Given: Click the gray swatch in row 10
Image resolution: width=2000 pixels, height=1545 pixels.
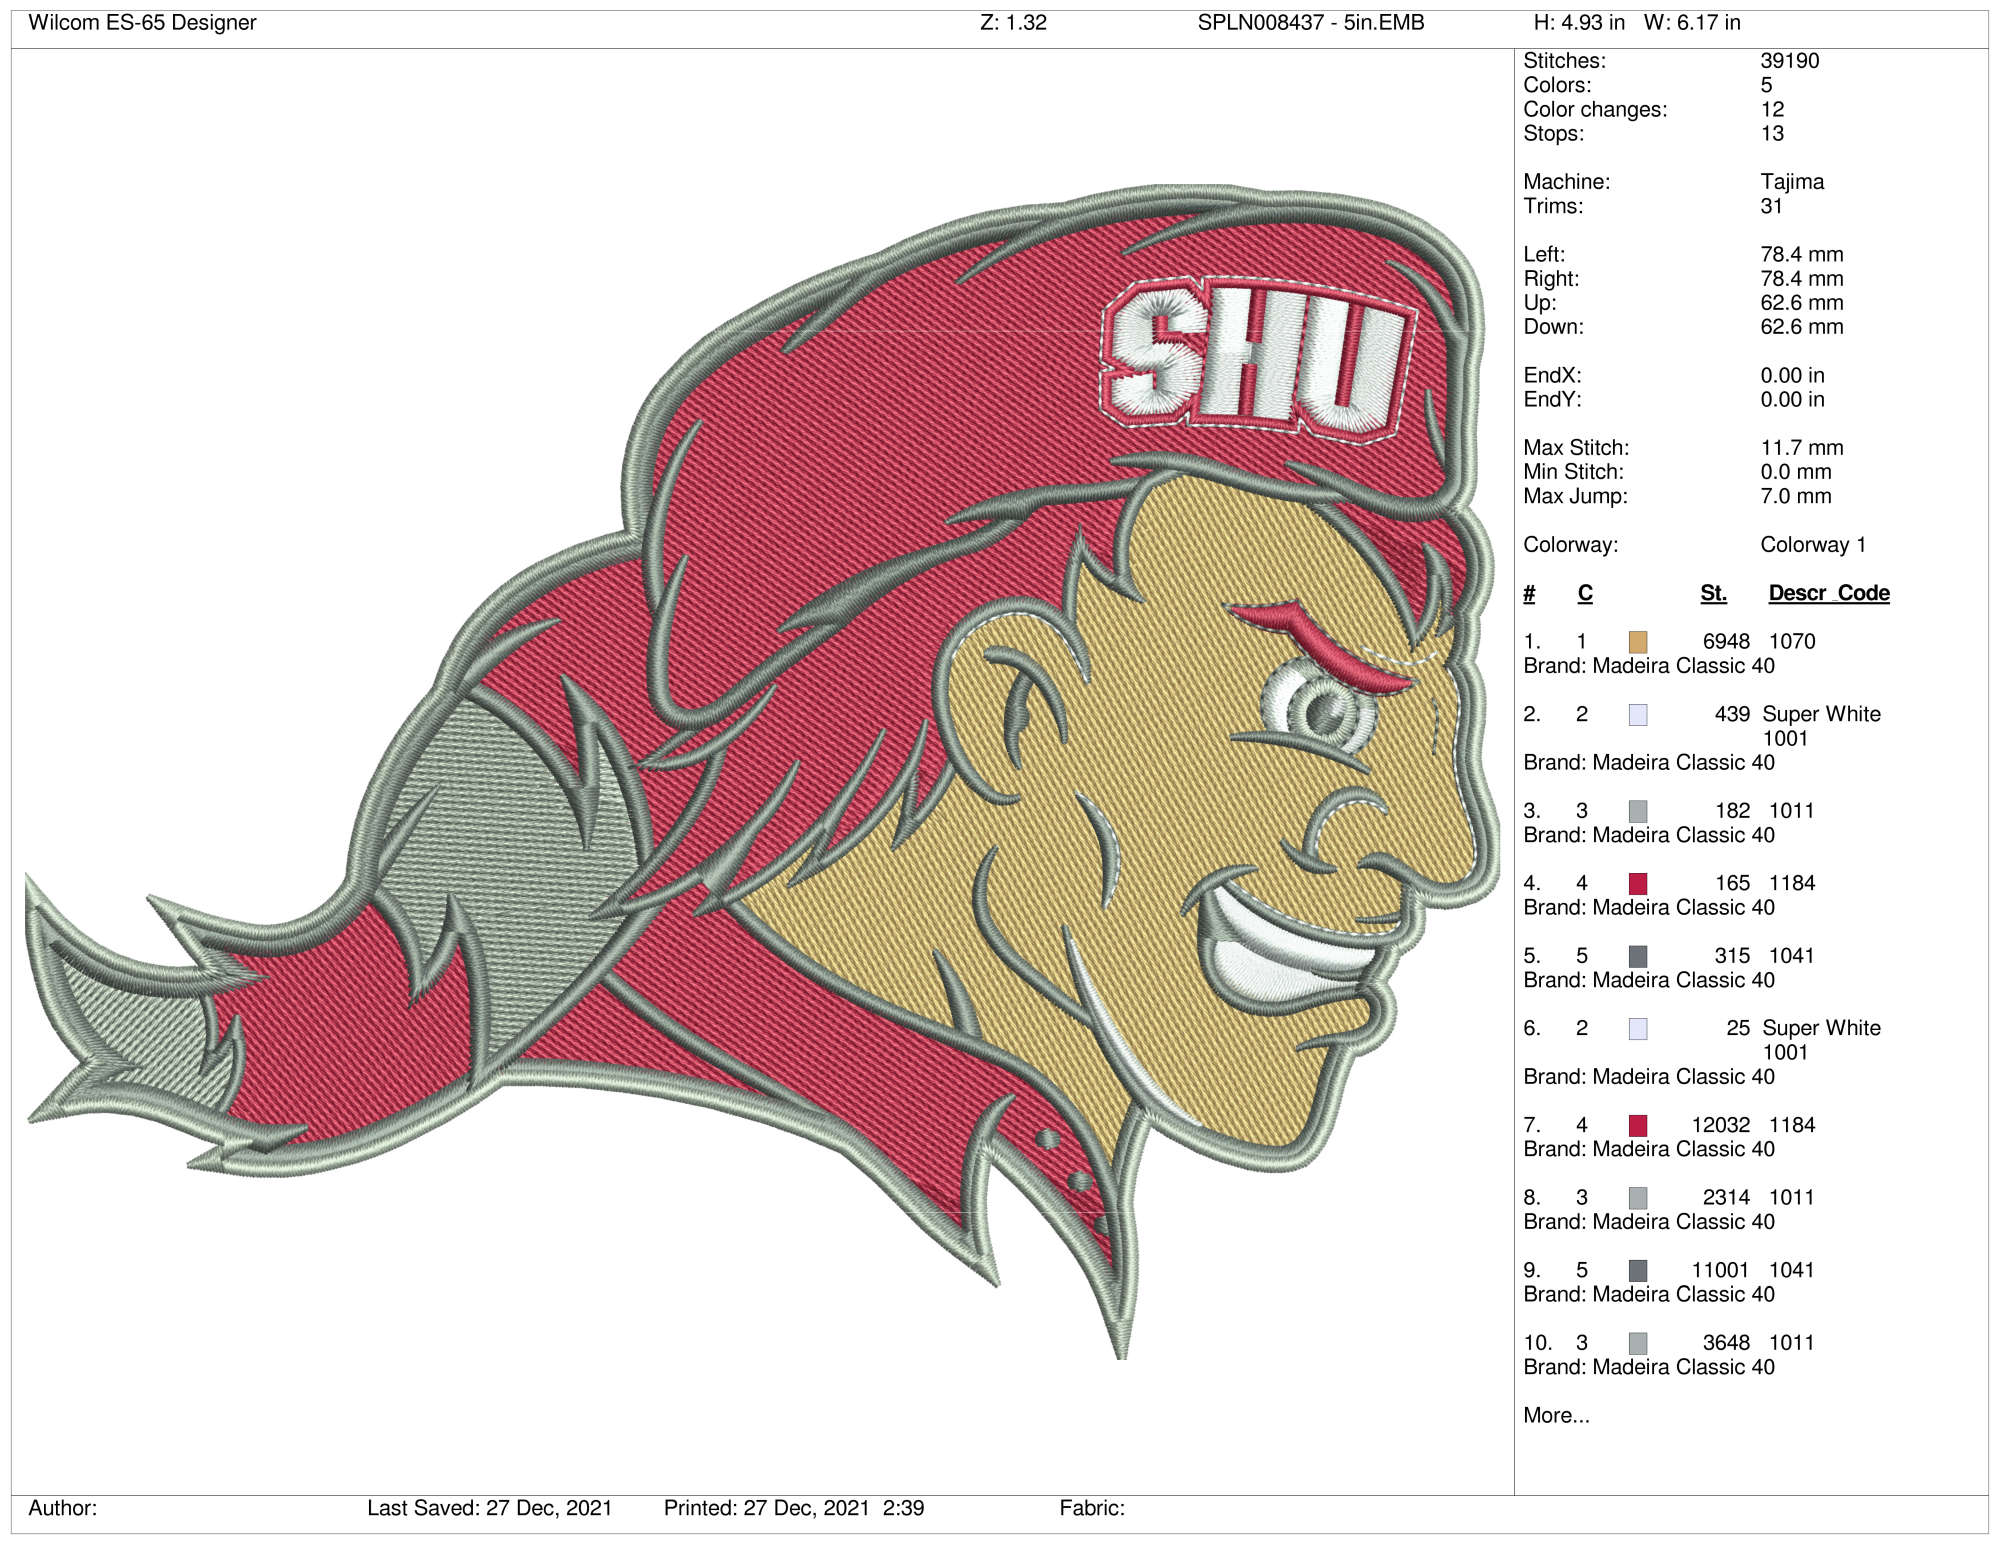Looking at the screenshot, I should point(1638,1343).
